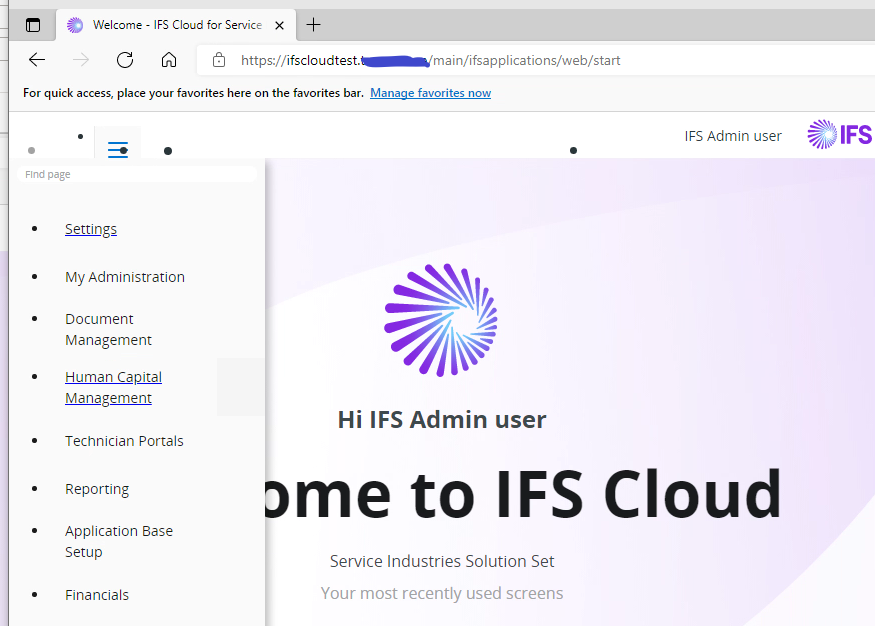Image resolution: width=875 pixels, height=626 pixels.
Task: Open My Administration in the navigator
Action: pos(125,277)
